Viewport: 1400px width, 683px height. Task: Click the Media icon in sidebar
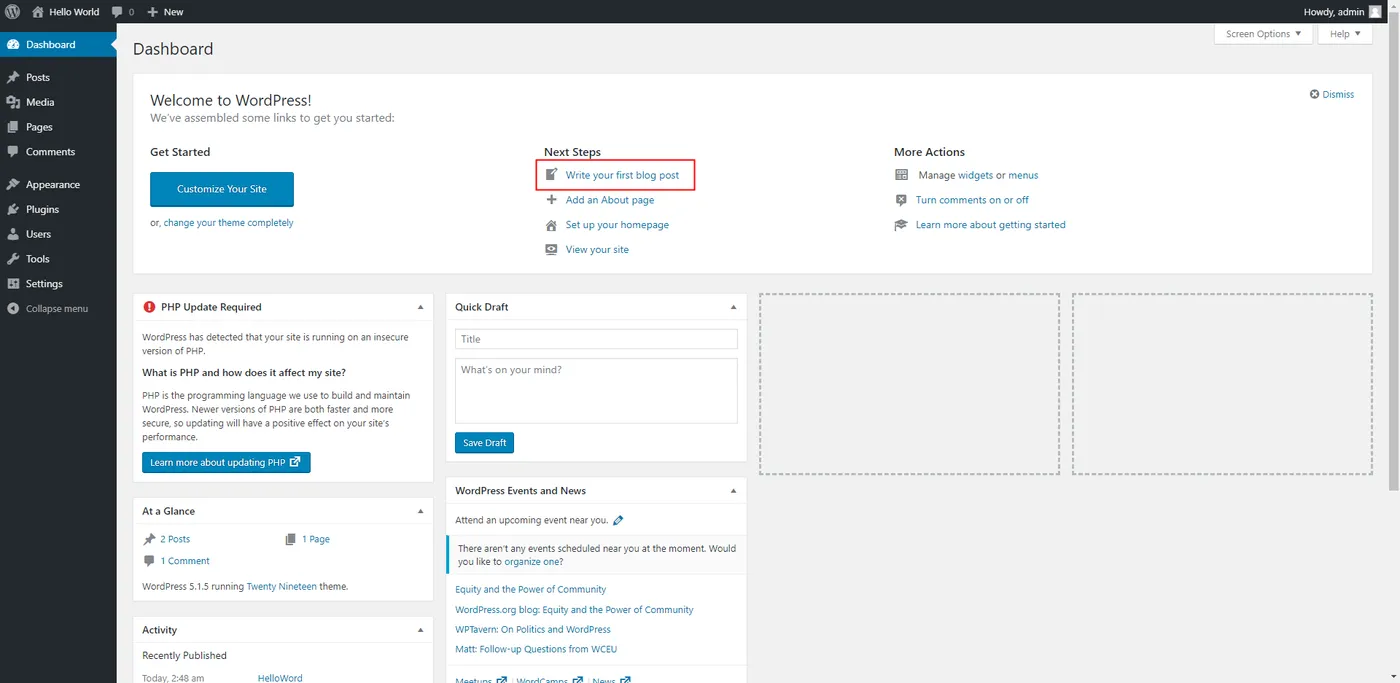[13, 102]
